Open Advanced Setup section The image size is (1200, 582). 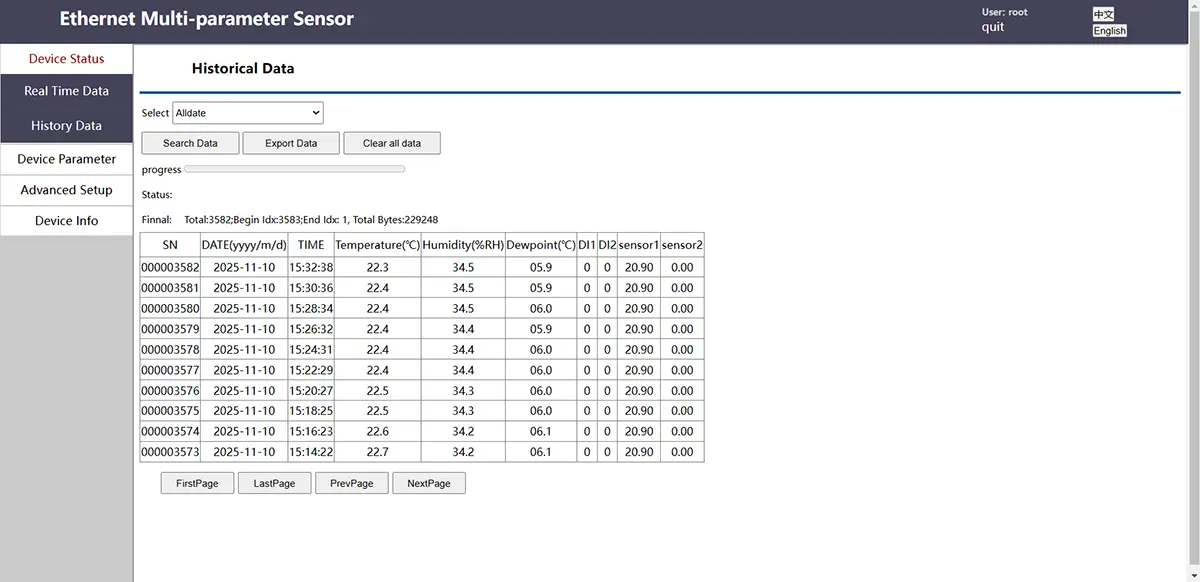[66, 190]
